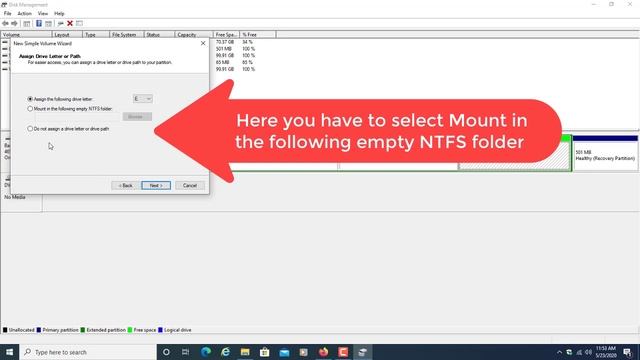
Task: Open Firefox from the taskbar
Action: click(x=323, y=352)
